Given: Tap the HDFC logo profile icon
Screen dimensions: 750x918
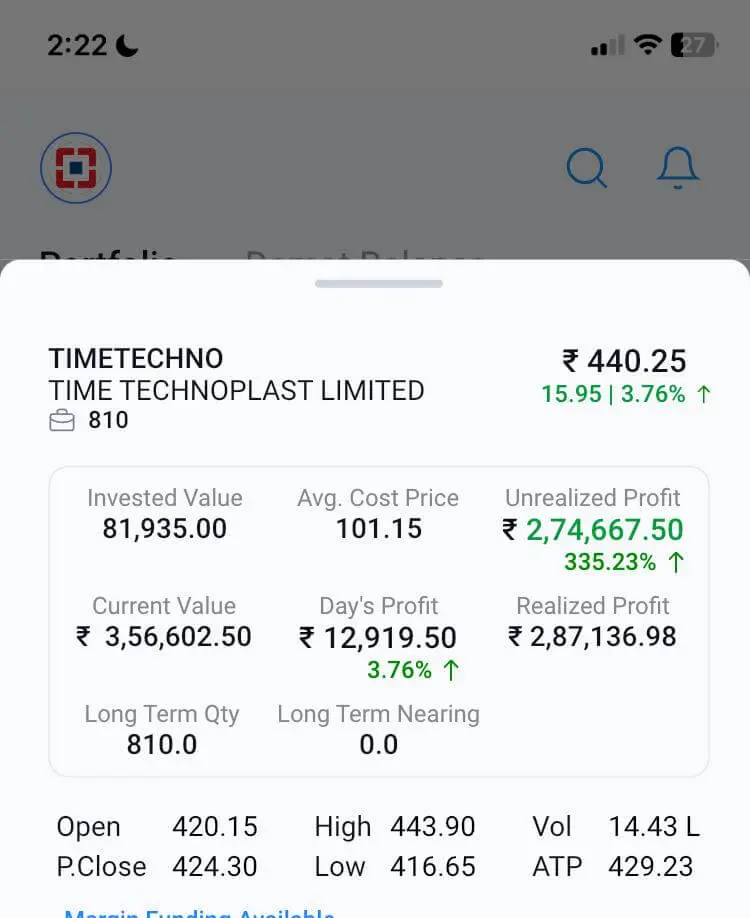Looking at the screenshot, I should coord(76,168).
